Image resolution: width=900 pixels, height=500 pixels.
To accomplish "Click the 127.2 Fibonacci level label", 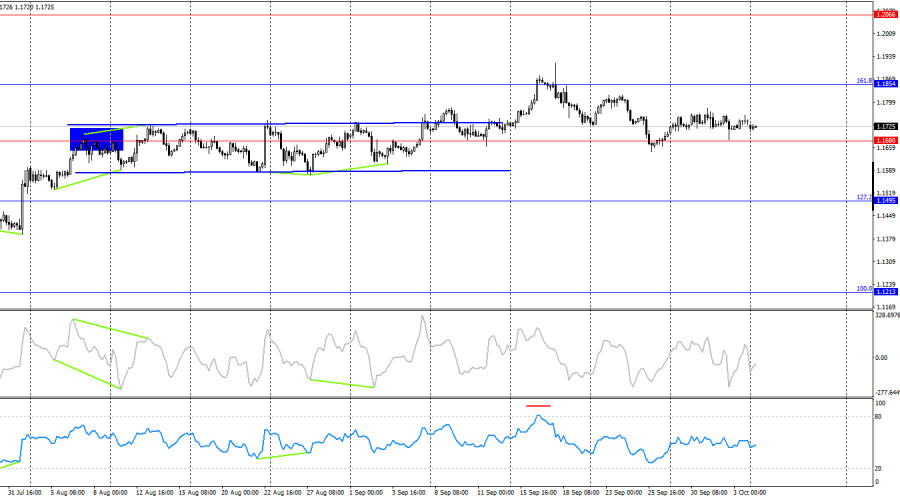I will pyautogui.click(x=865, y=197).
